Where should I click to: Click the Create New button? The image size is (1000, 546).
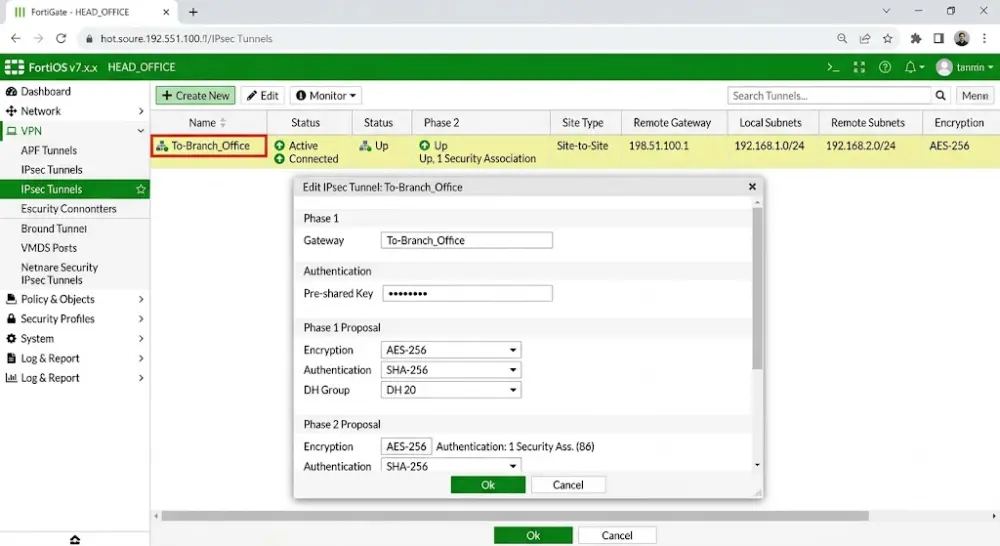195,96
